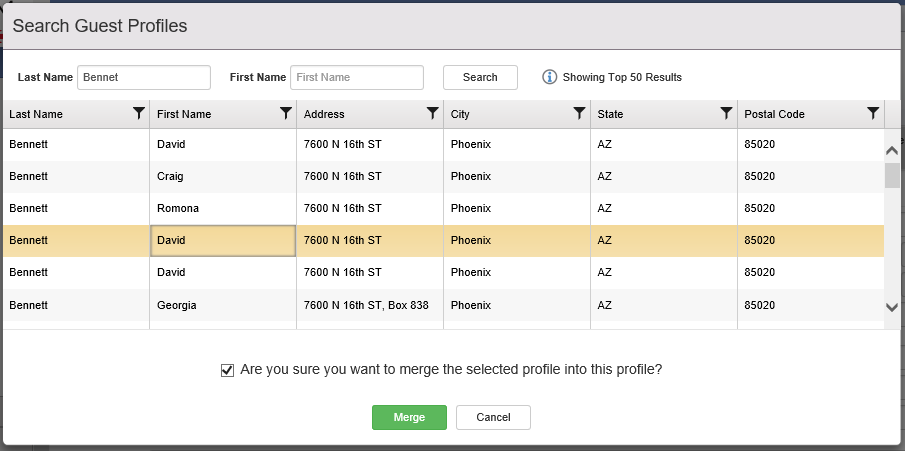Click the scroll down arrow in results grid
This screenshot has height=451, width=905.
[x=892, y=307]
